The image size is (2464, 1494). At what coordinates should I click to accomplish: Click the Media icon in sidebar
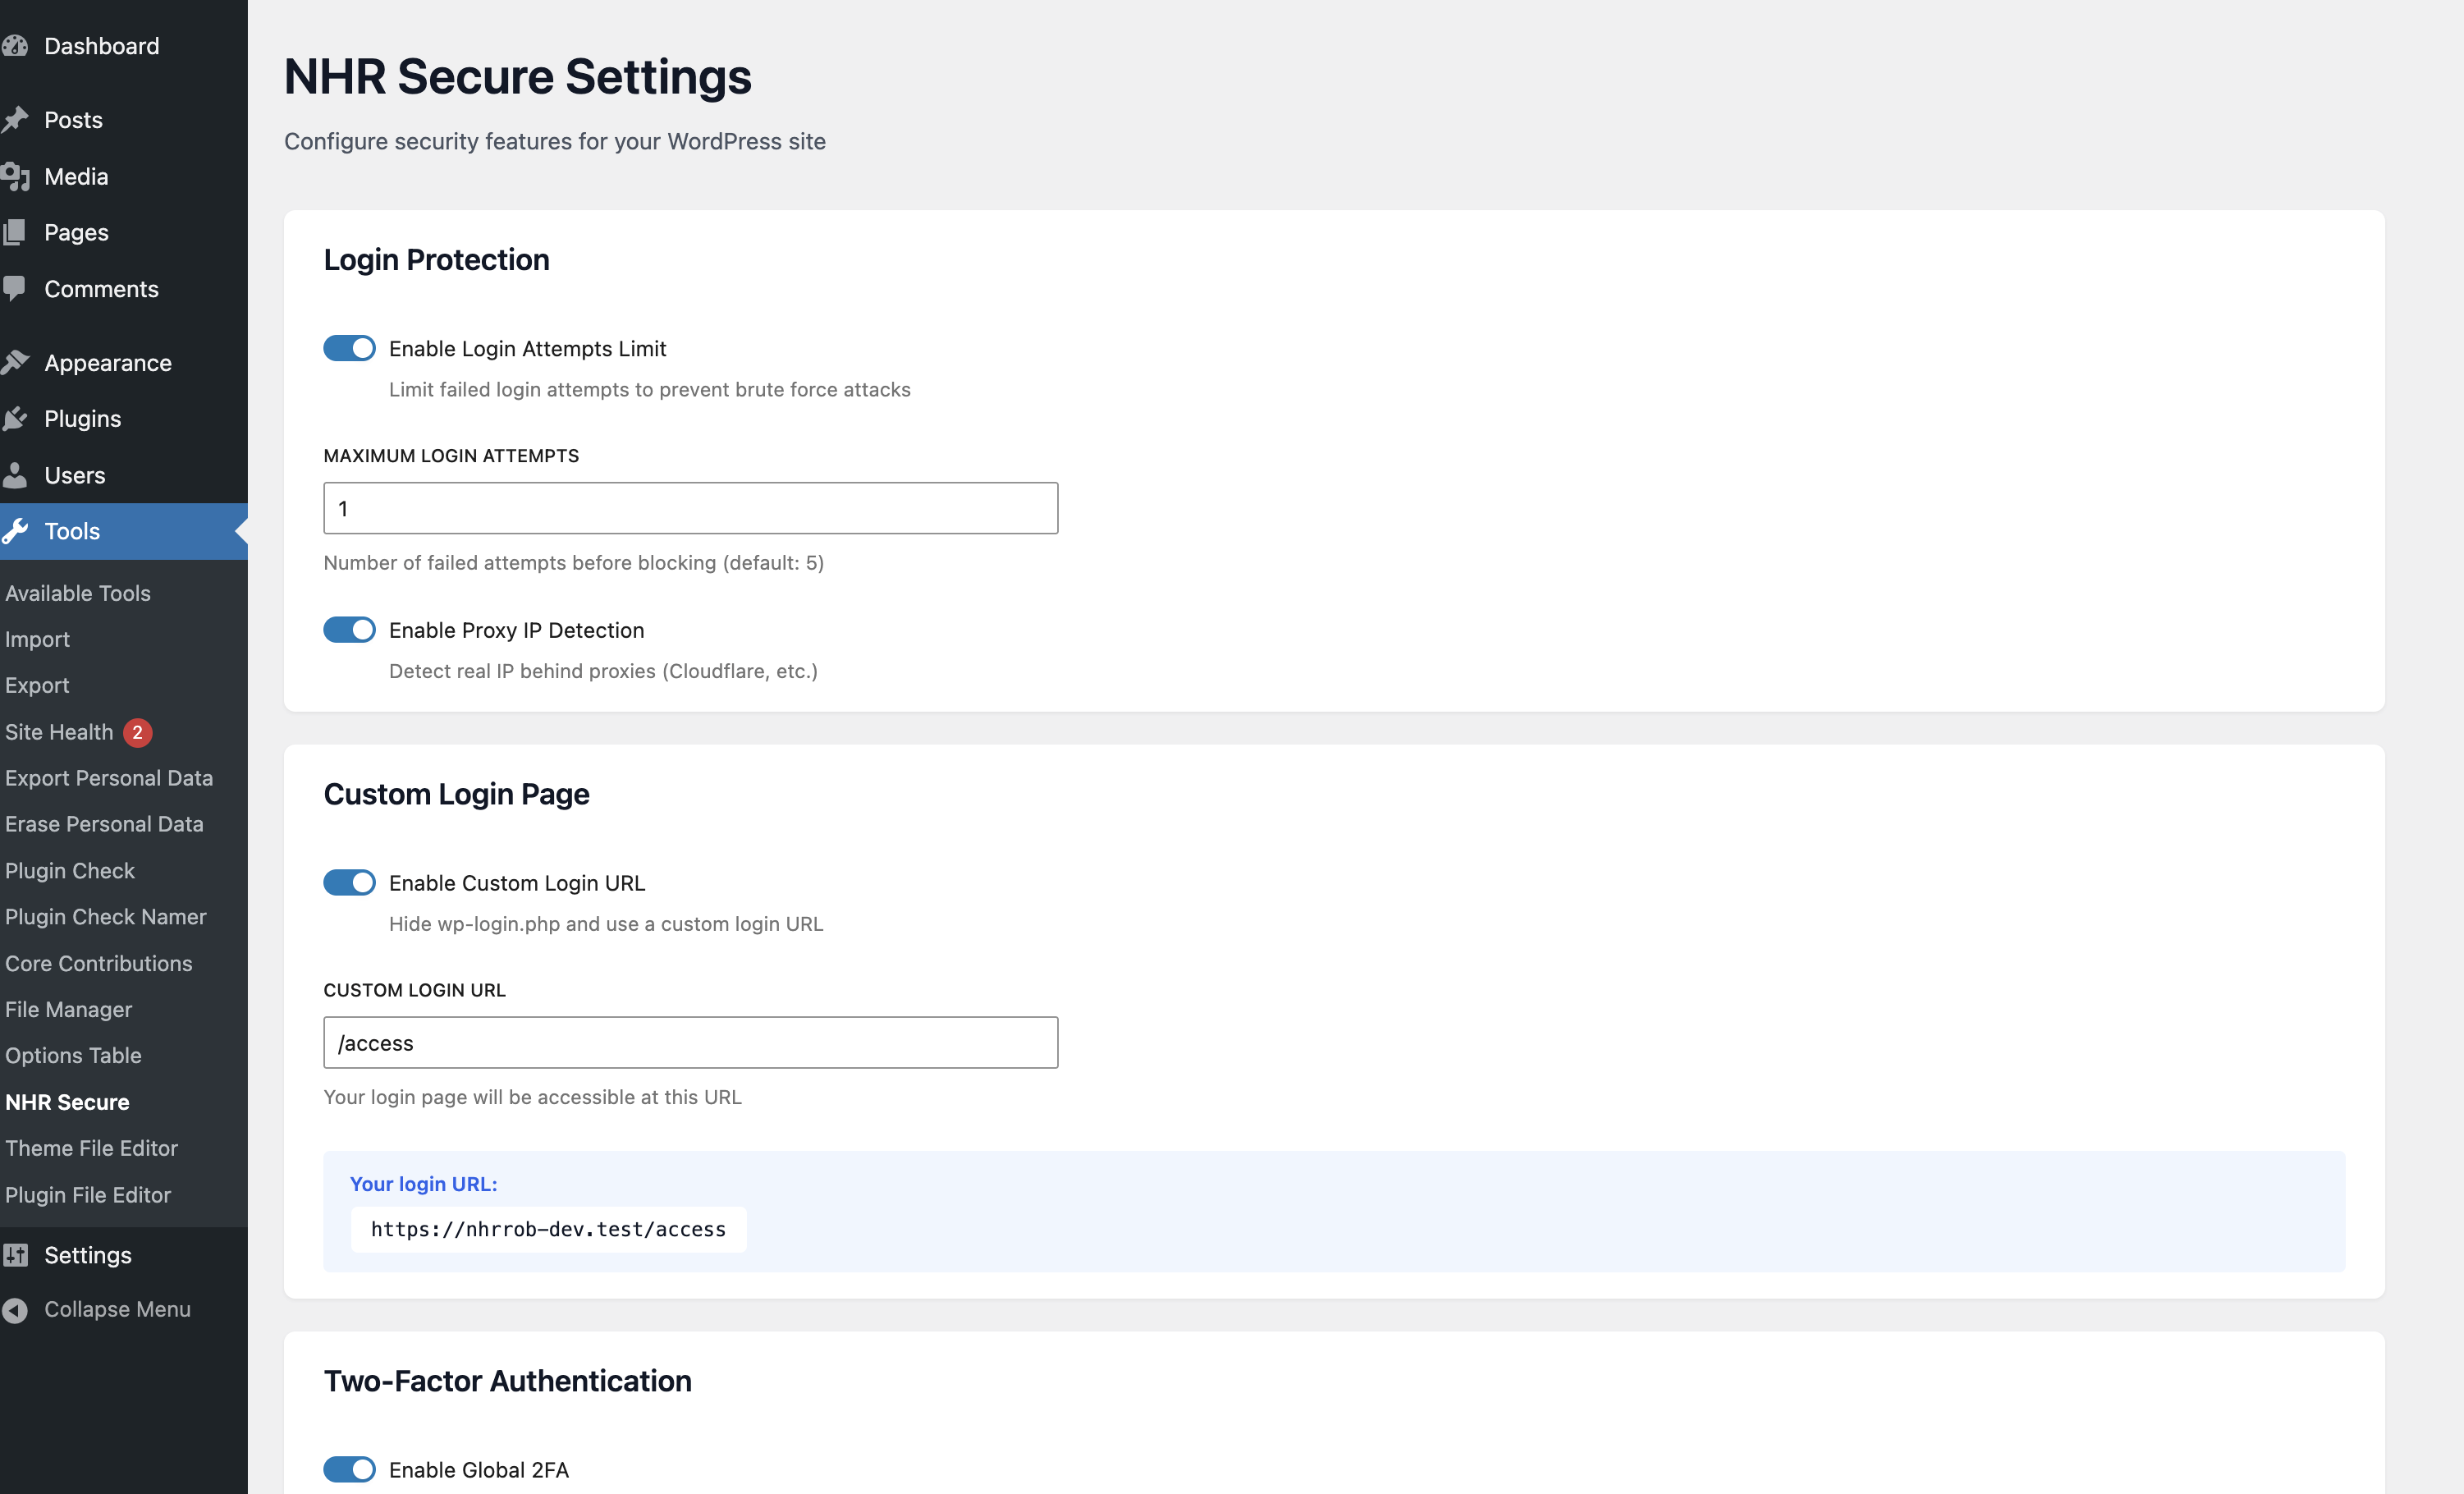pyautogui.click(x=17, y=176)
